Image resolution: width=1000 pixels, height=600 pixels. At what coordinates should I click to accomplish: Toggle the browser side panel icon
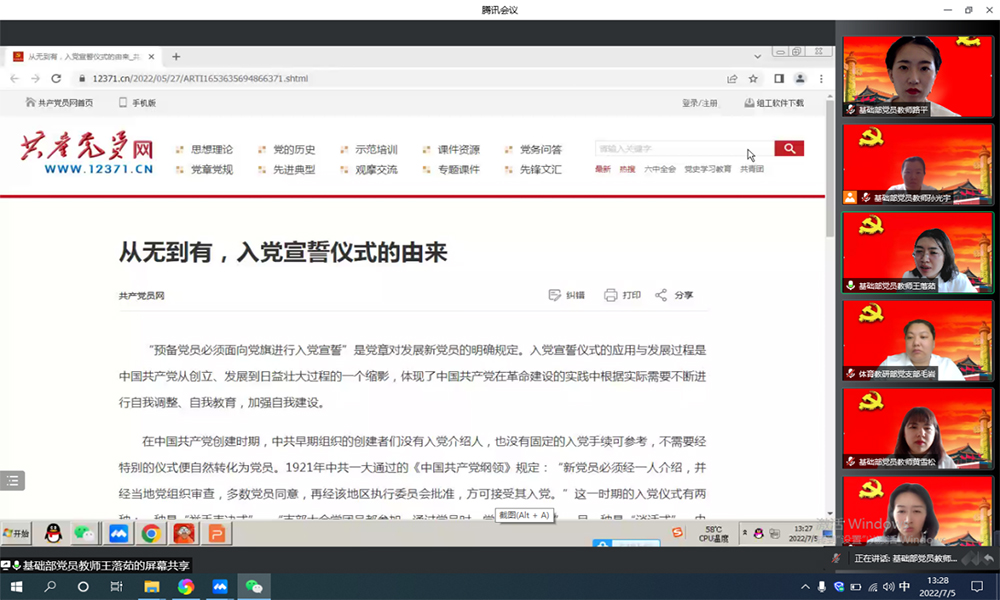point(778,78)
